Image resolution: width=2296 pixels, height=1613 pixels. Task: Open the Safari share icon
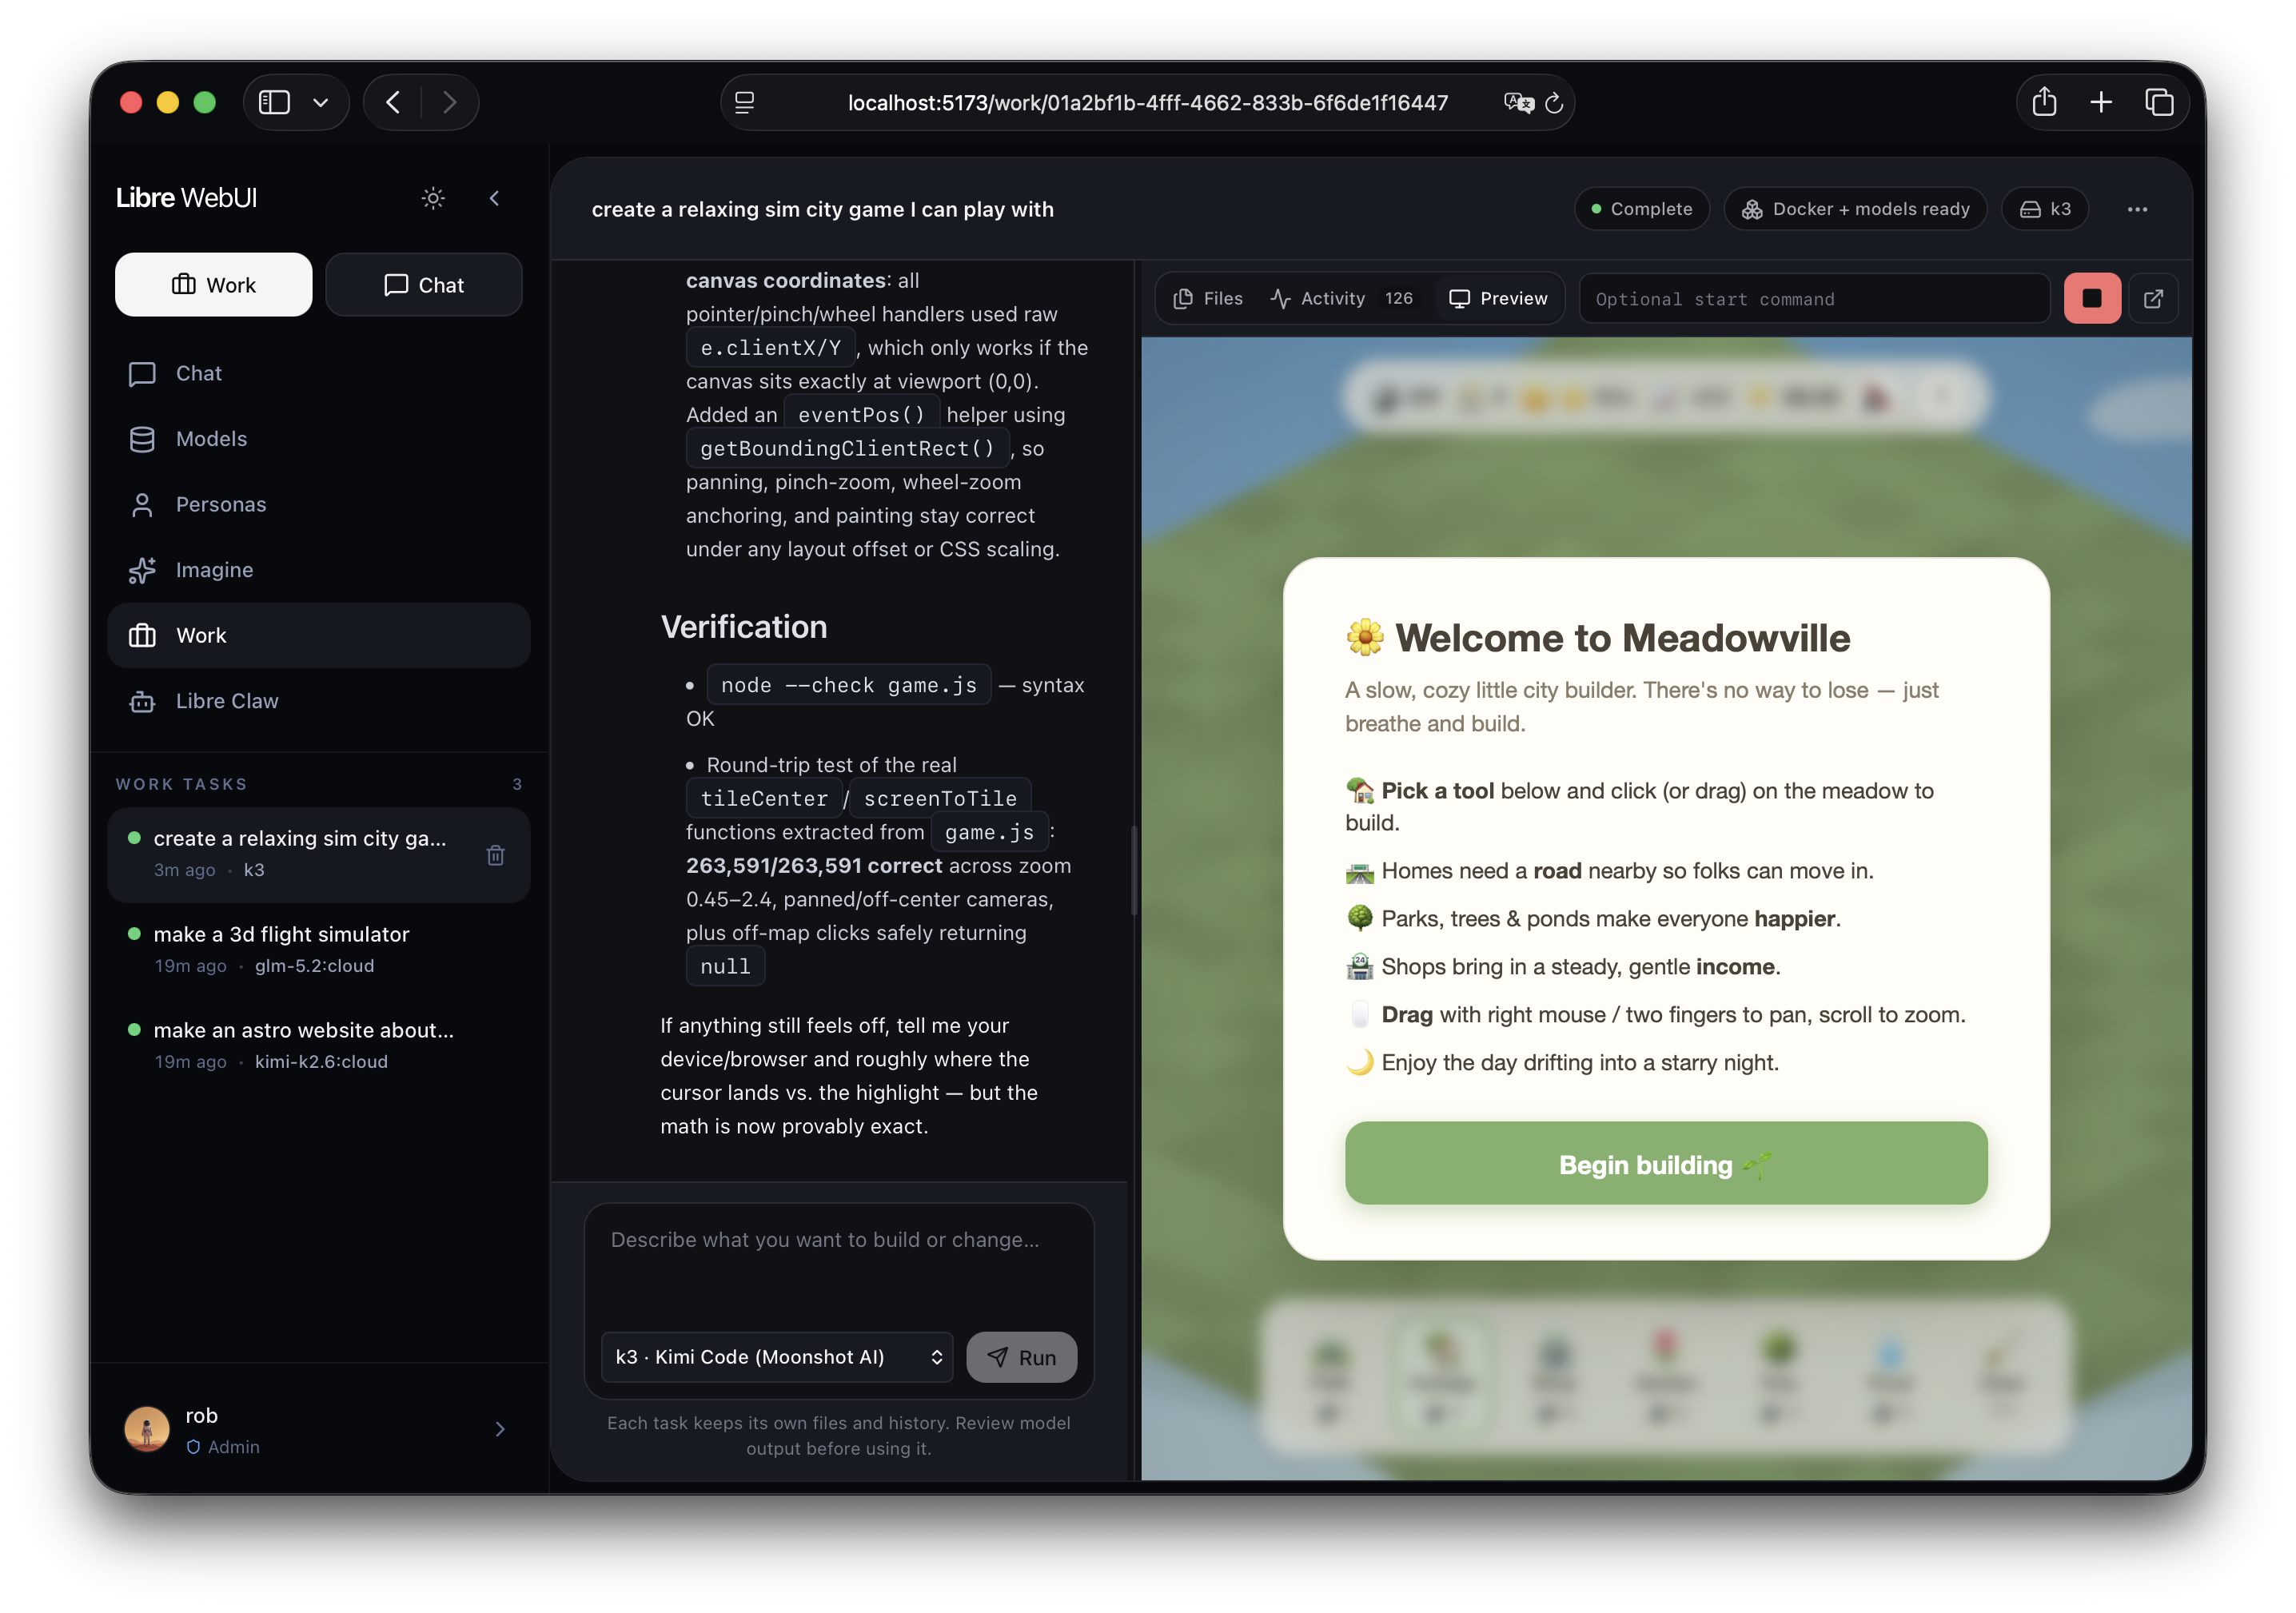coord(2044,102)
